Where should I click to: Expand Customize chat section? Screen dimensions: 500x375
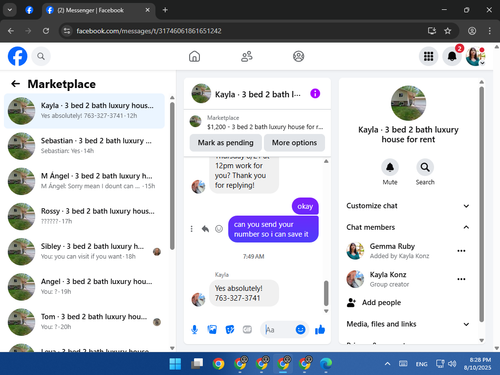click(x=408, y=206)
